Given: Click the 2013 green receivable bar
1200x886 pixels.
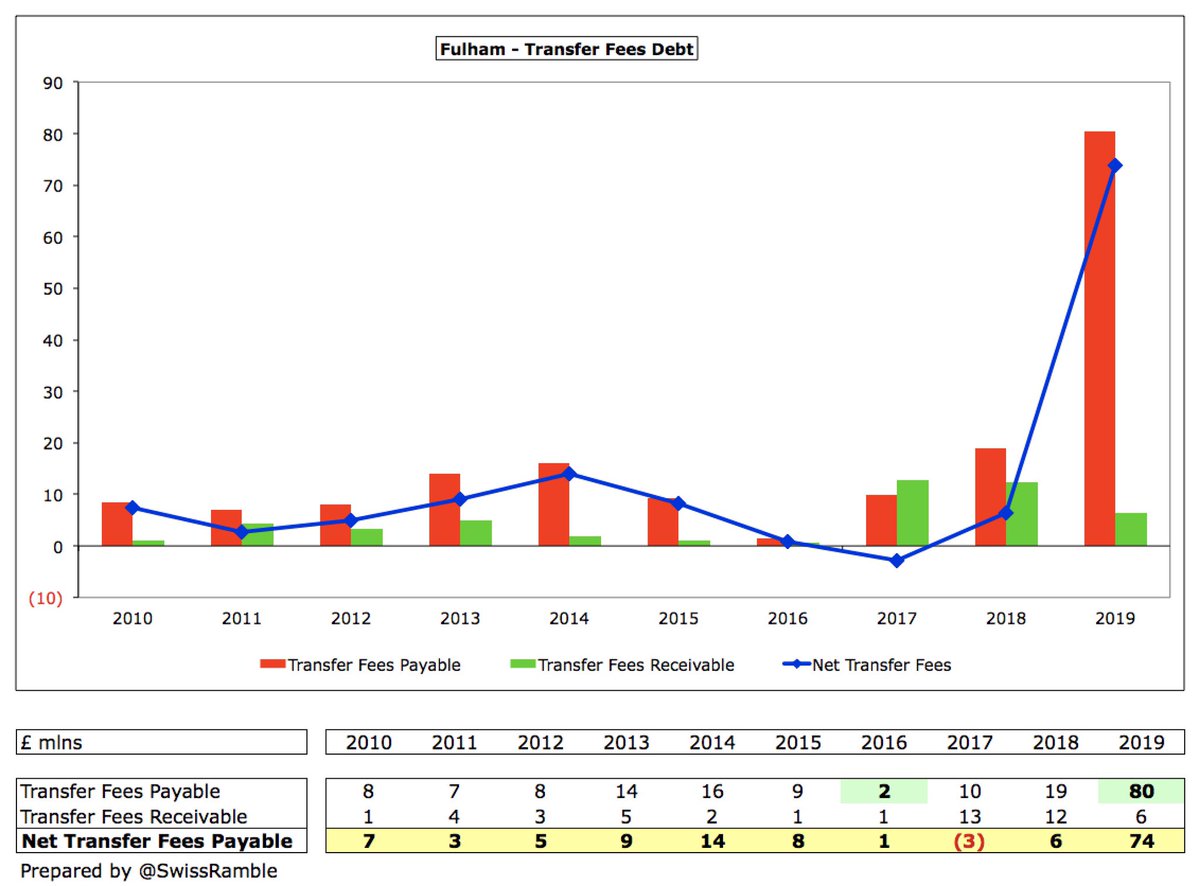Looking at the screenshot, I should click(476, 533).
